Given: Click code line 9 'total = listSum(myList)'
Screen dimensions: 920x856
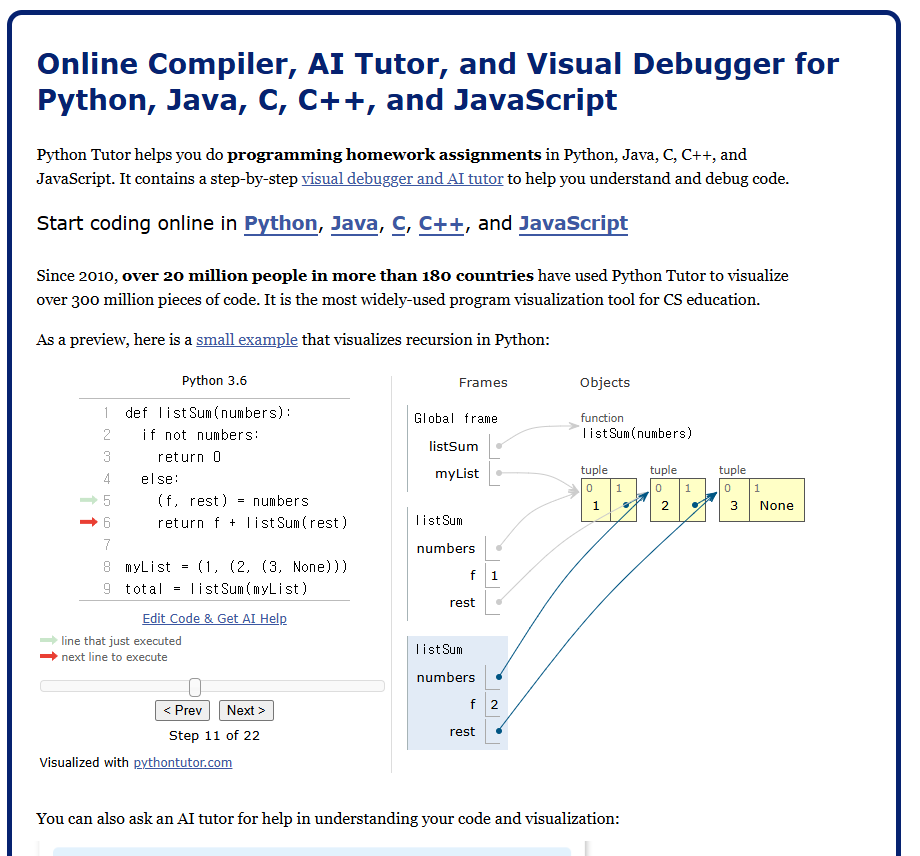Looking at the screenshot, I should tap(217, 588).
